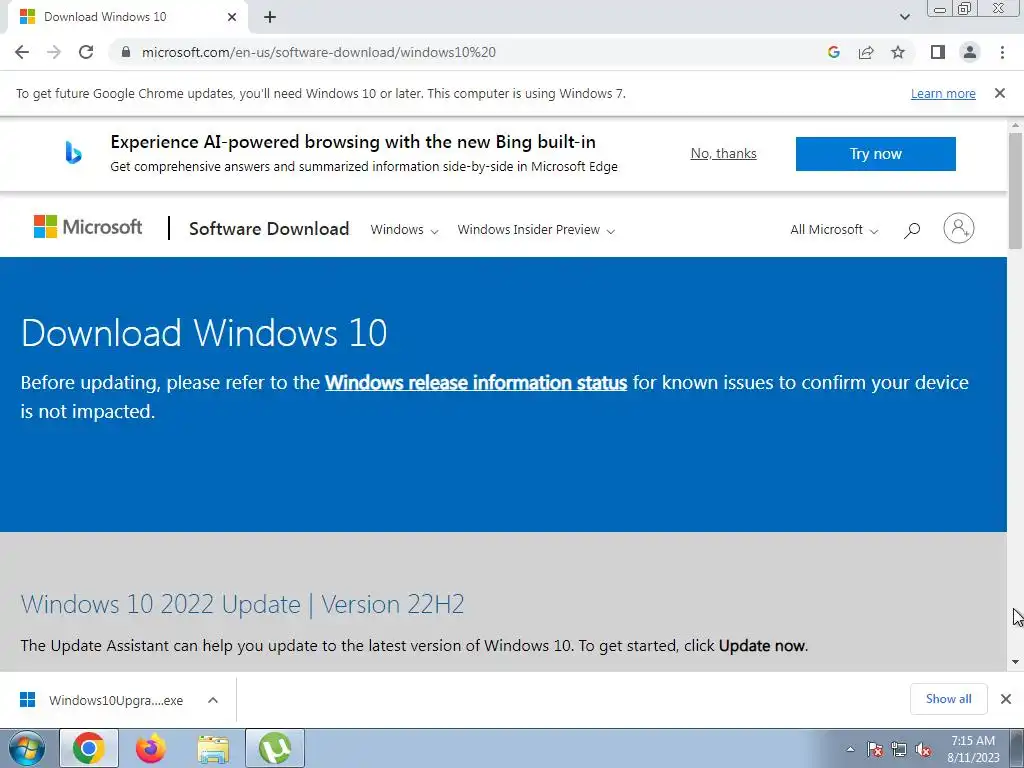
Task: Open site search magnifier
Action: [912, 230]
